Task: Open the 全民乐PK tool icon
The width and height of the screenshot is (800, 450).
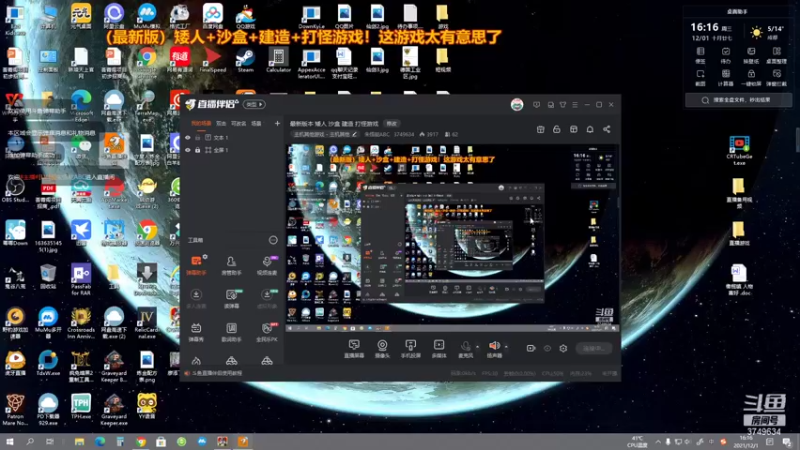Action: click(267, 332)
